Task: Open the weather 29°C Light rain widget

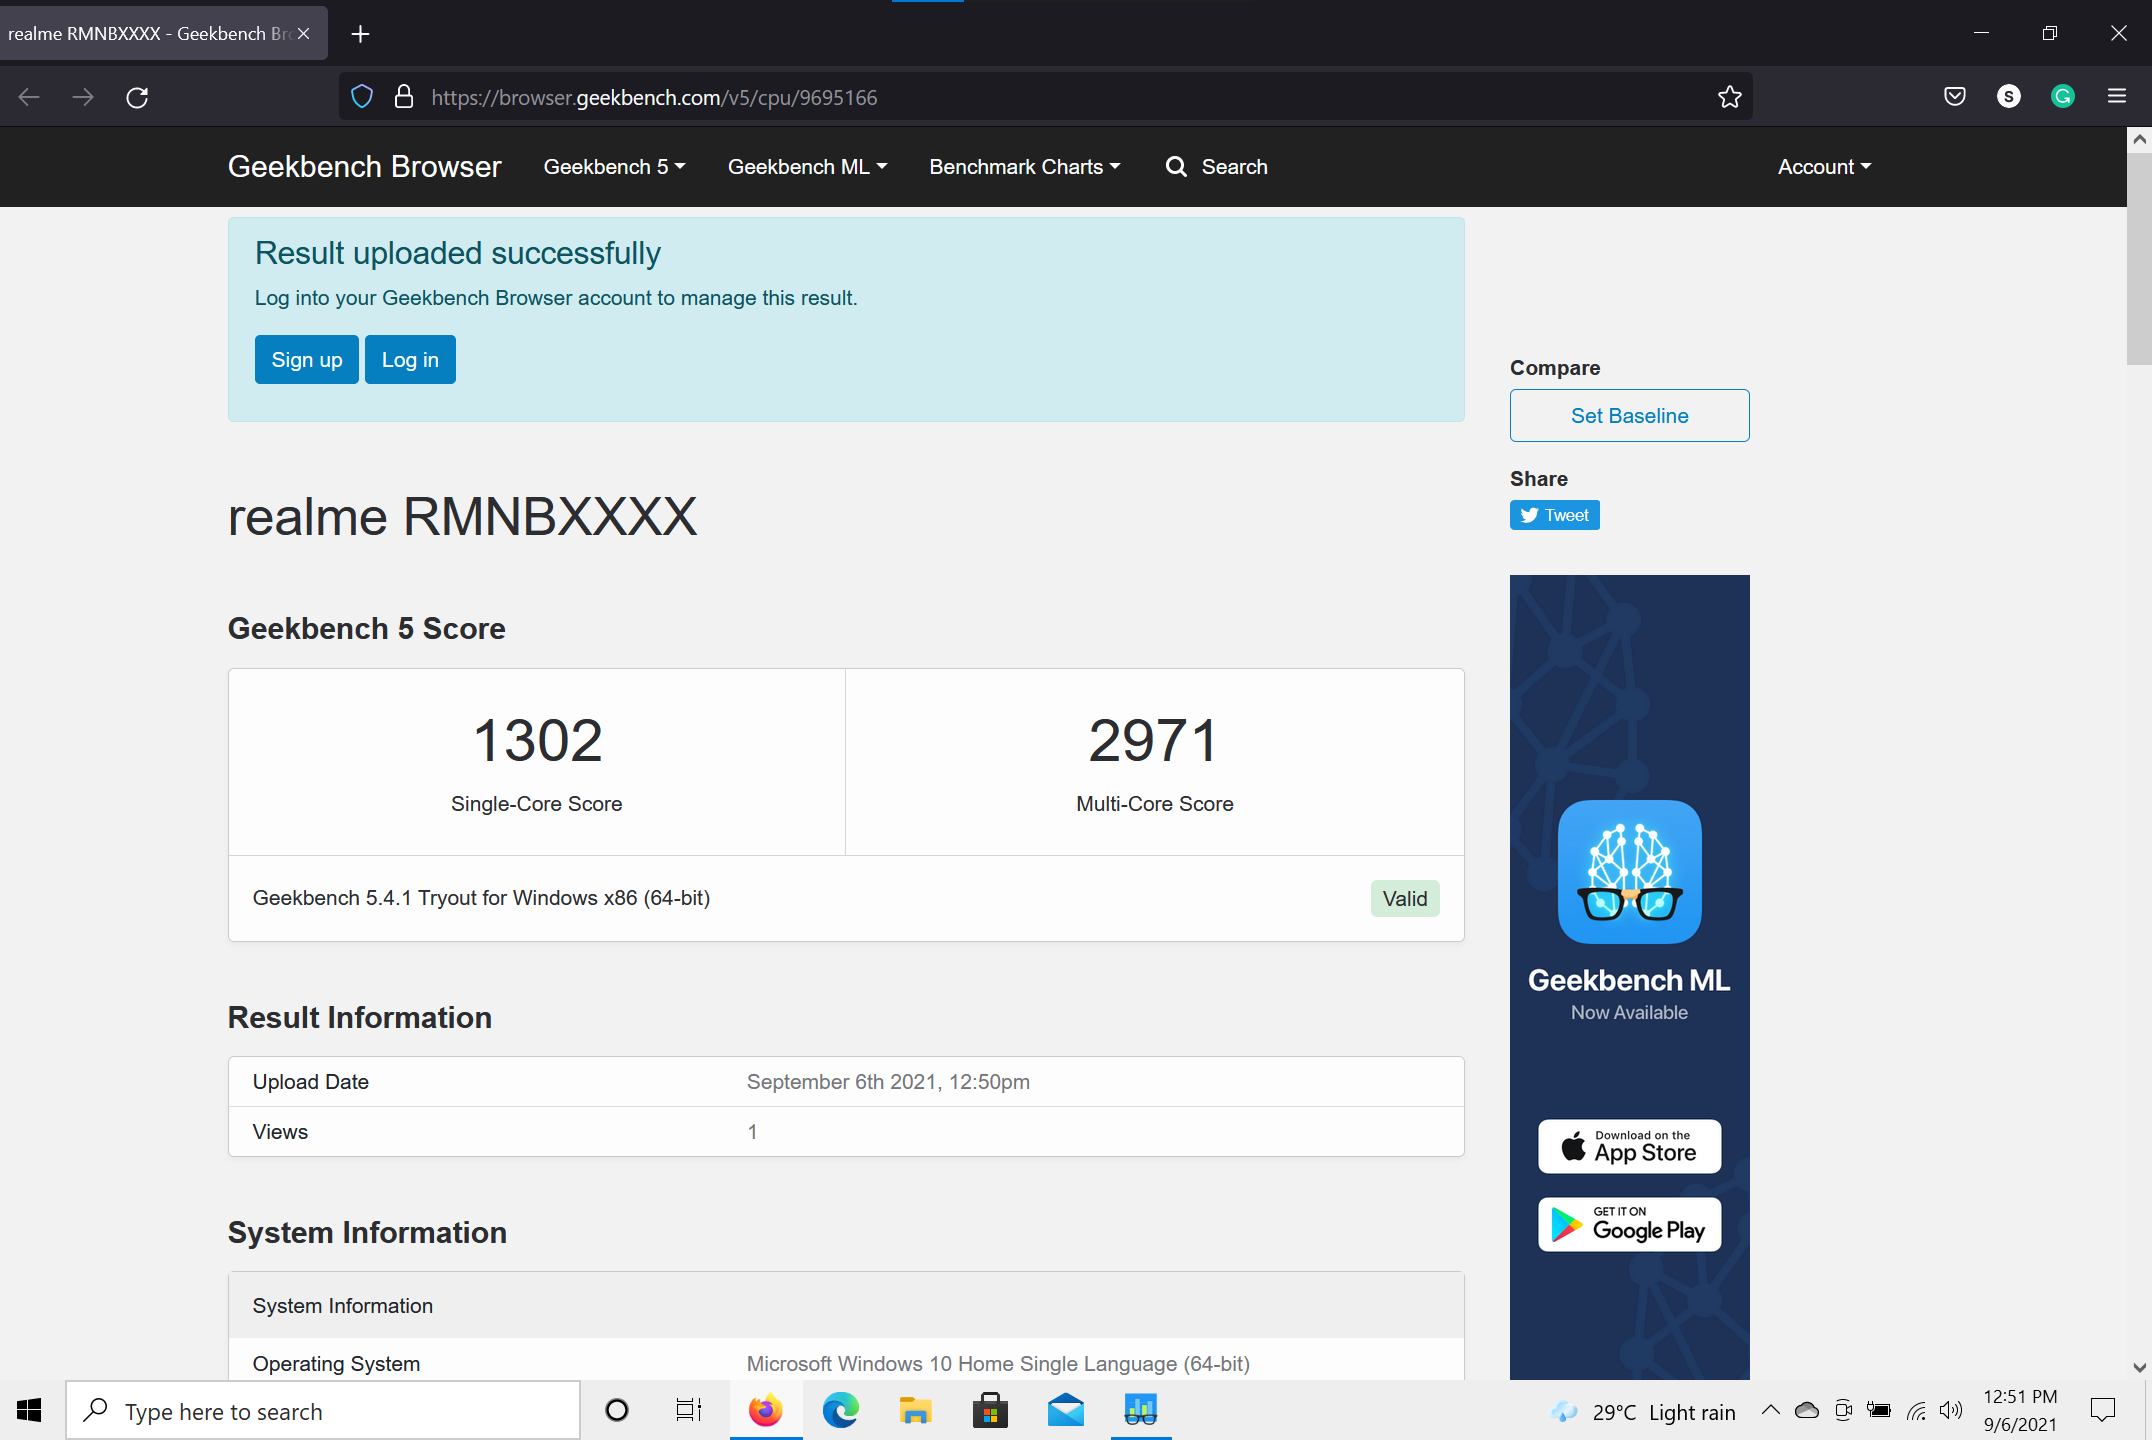Action: tap(1643, 1412)
